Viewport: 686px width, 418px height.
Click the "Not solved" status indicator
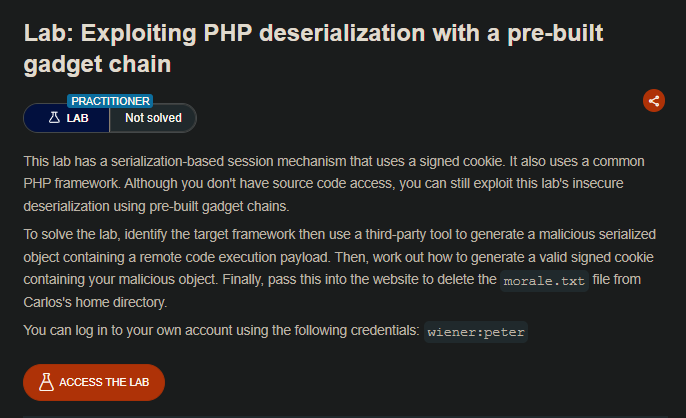153,118
